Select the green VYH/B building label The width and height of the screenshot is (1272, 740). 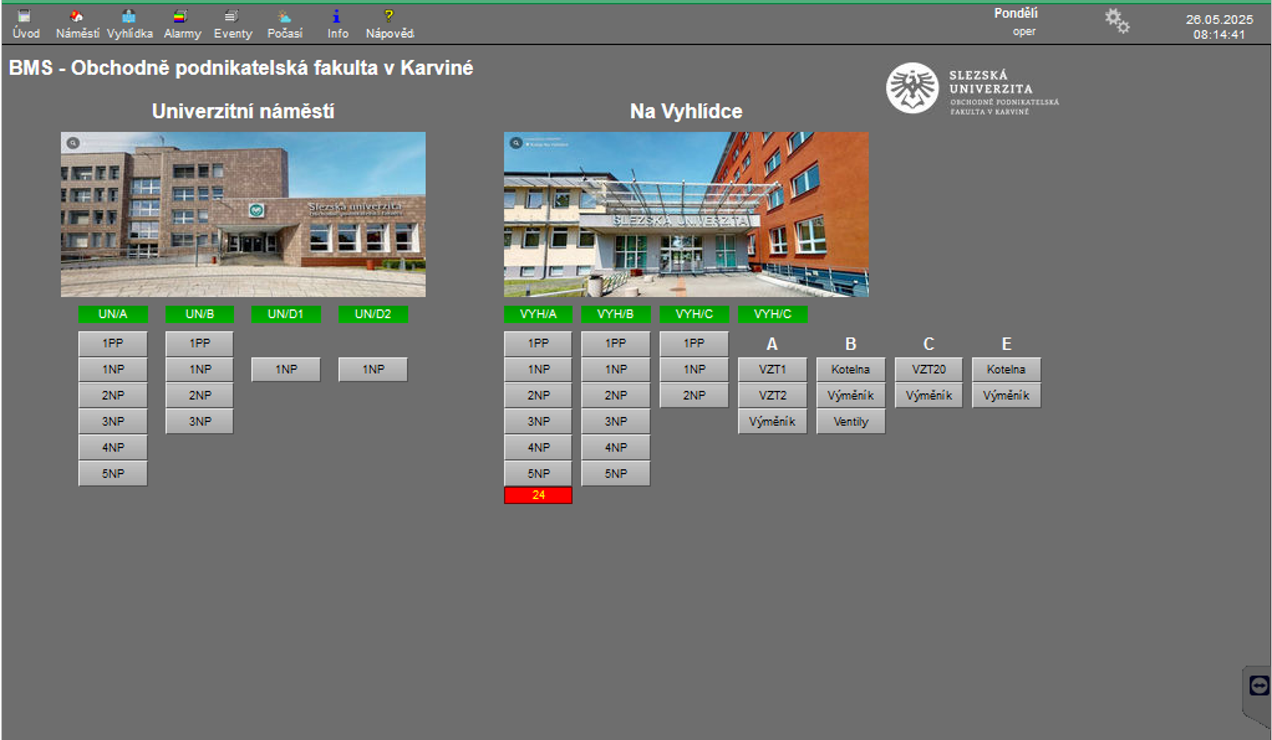(616, 314)
